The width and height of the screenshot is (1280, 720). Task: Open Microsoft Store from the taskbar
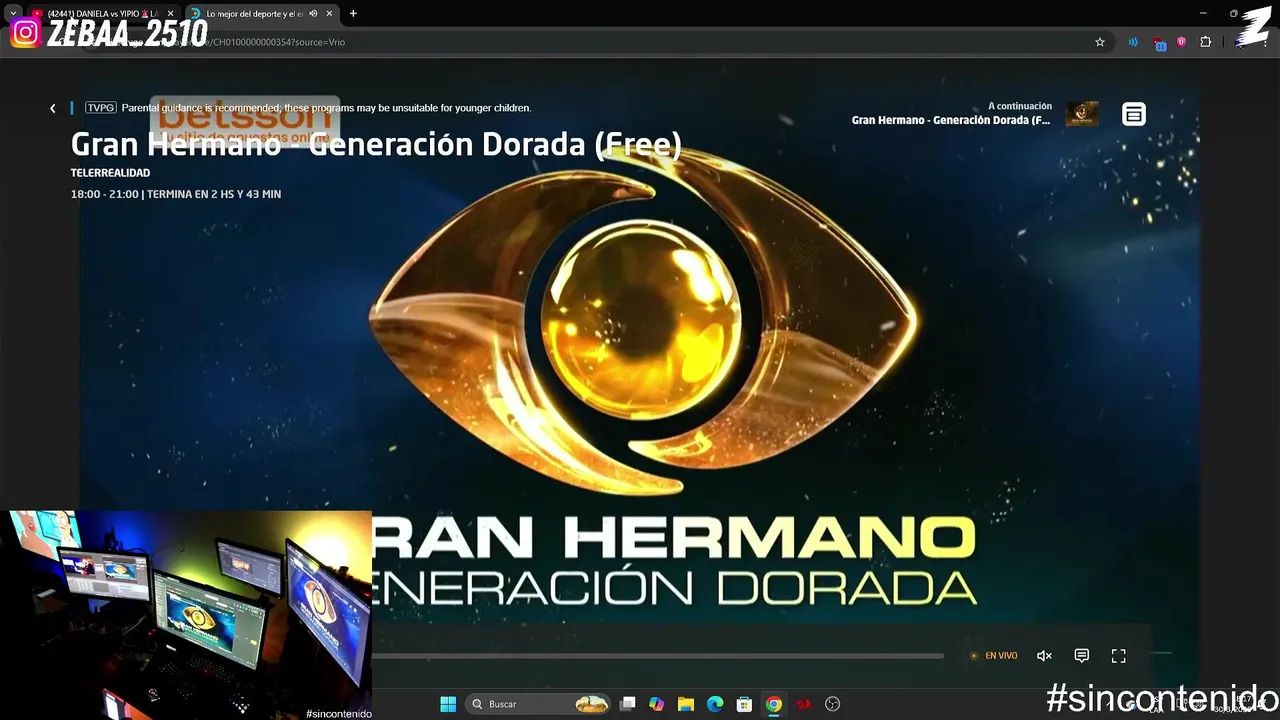(x=744, y=704)
